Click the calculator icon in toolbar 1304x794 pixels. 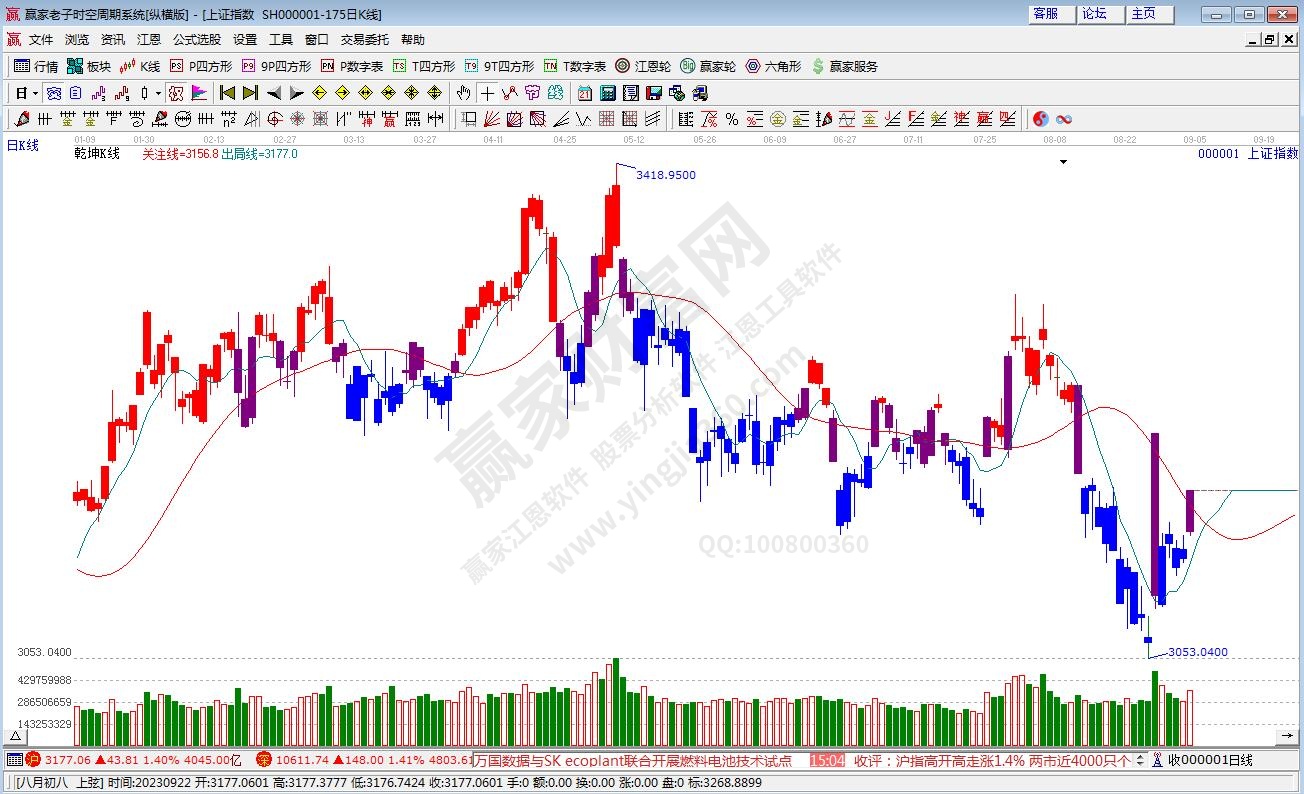(607, 93)
